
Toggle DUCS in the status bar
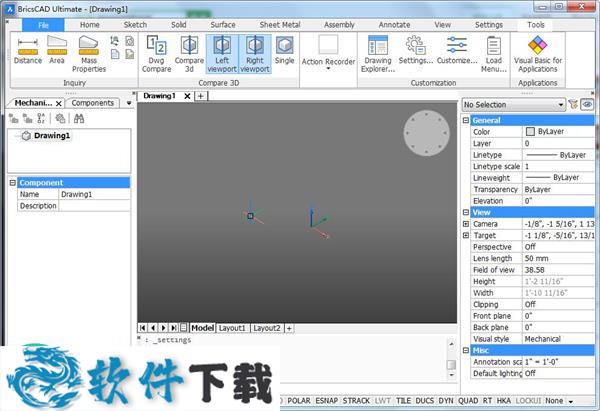(x=424, y=401)
